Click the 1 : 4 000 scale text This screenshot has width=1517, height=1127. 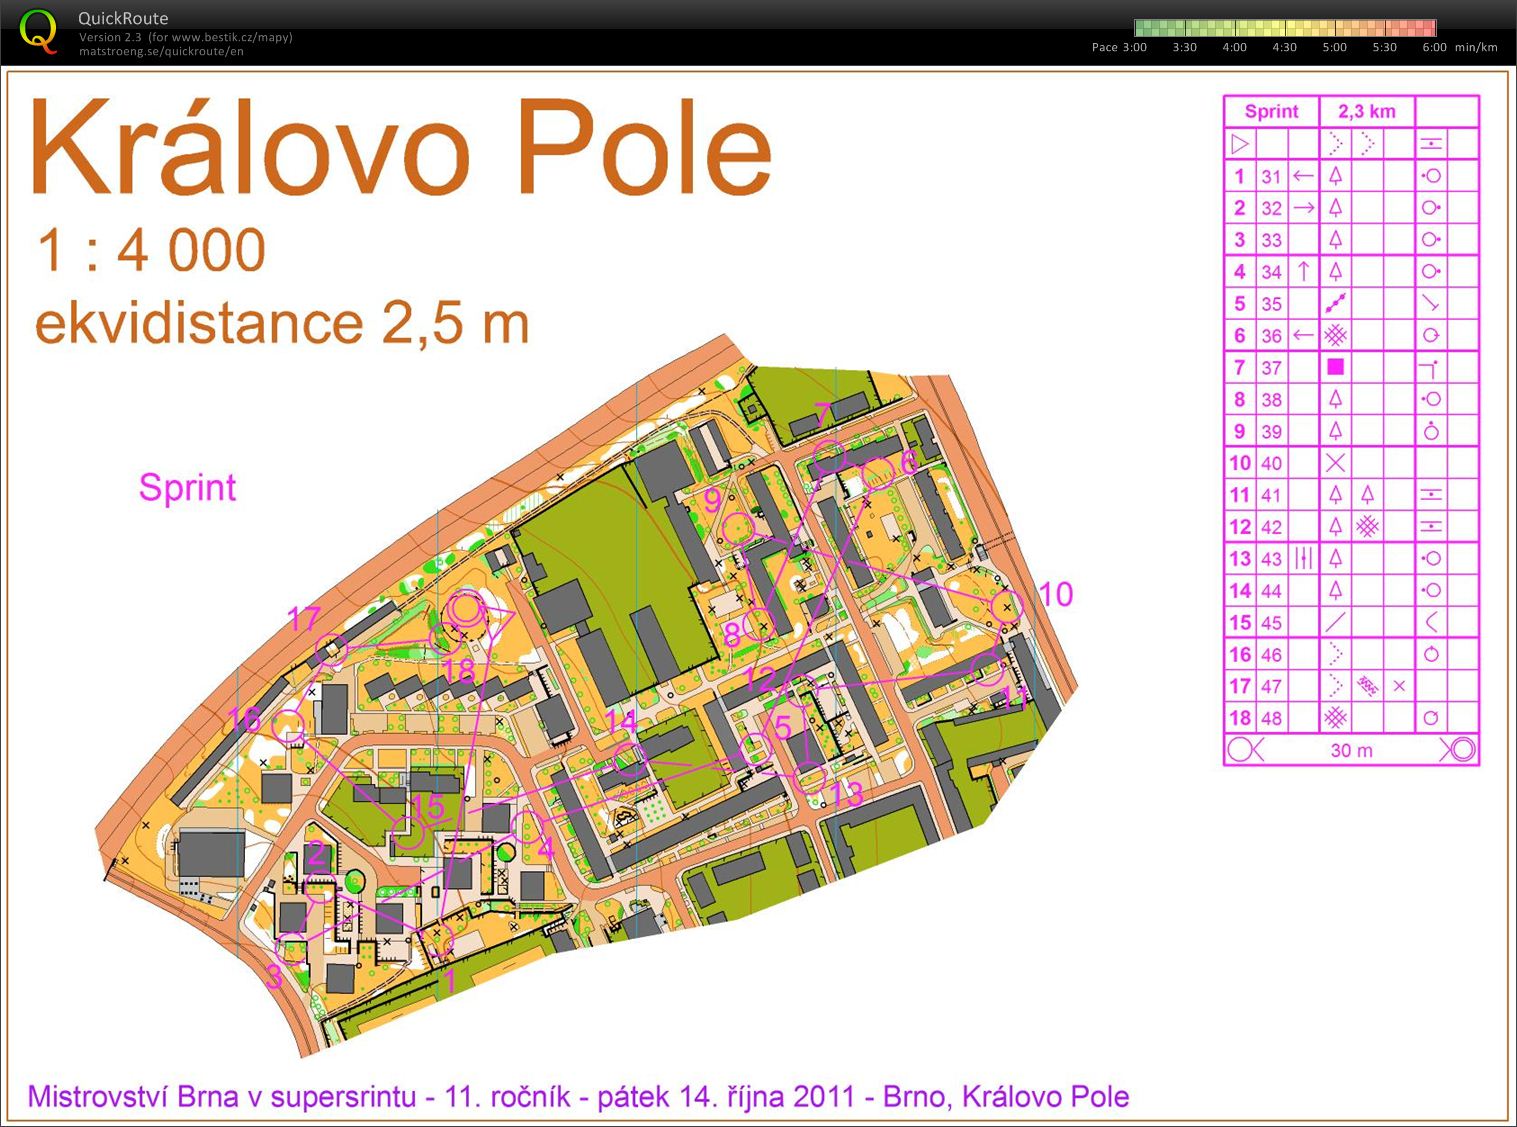pos(151,250)
